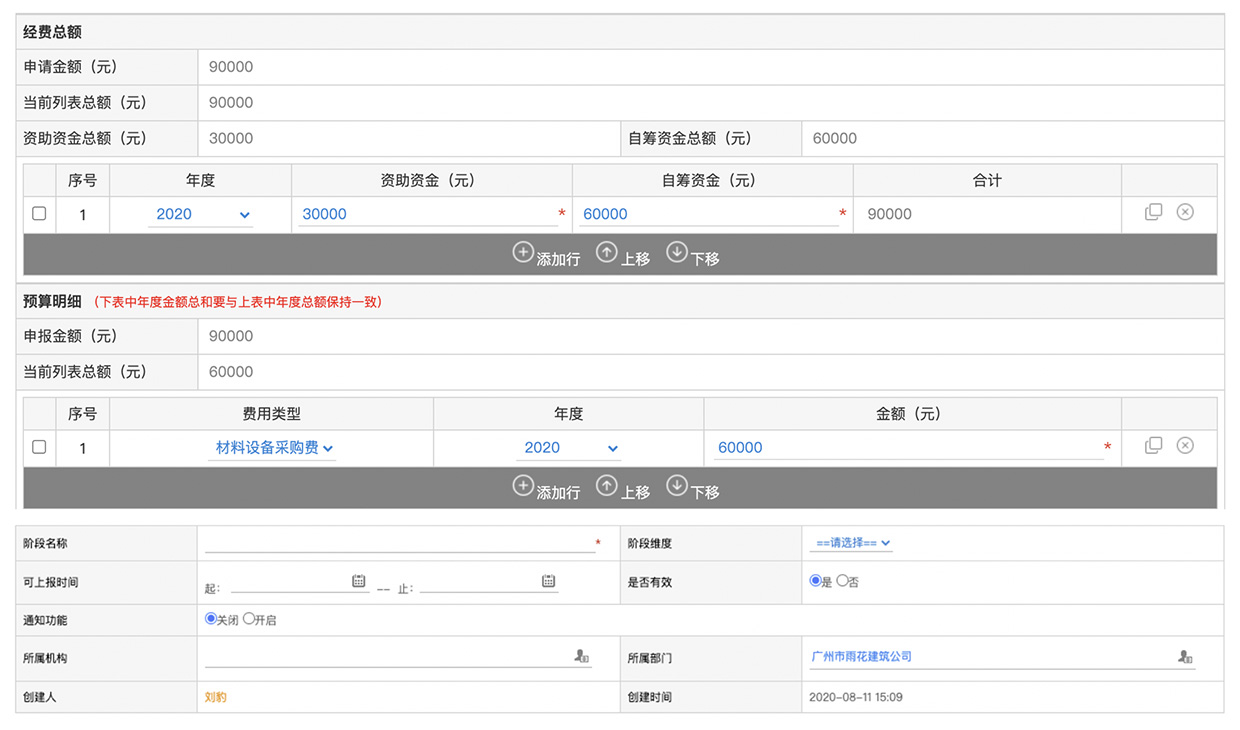Screen dimensions: 1240x730
Task: Click the creator name link 刘豹
Action: [215, 697]
